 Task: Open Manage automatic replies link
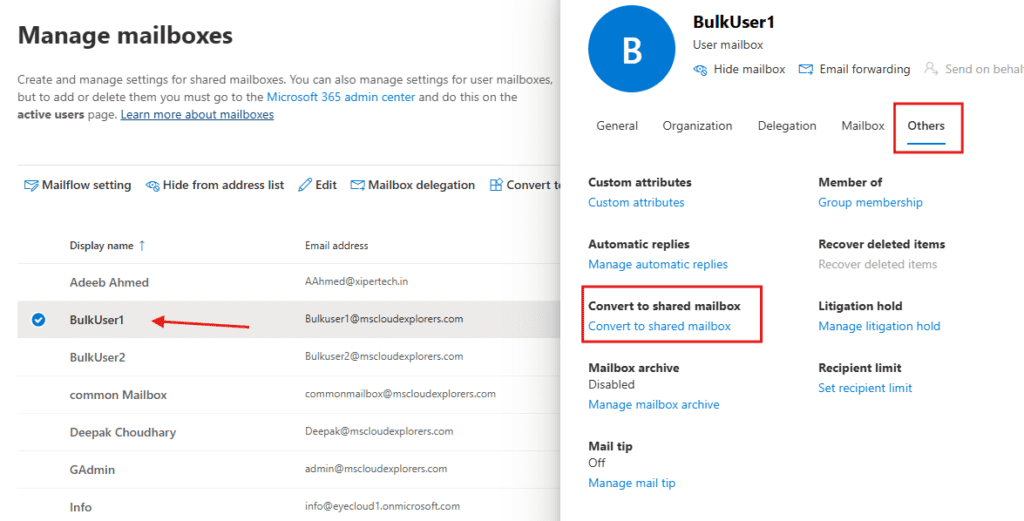coord(658,264)
